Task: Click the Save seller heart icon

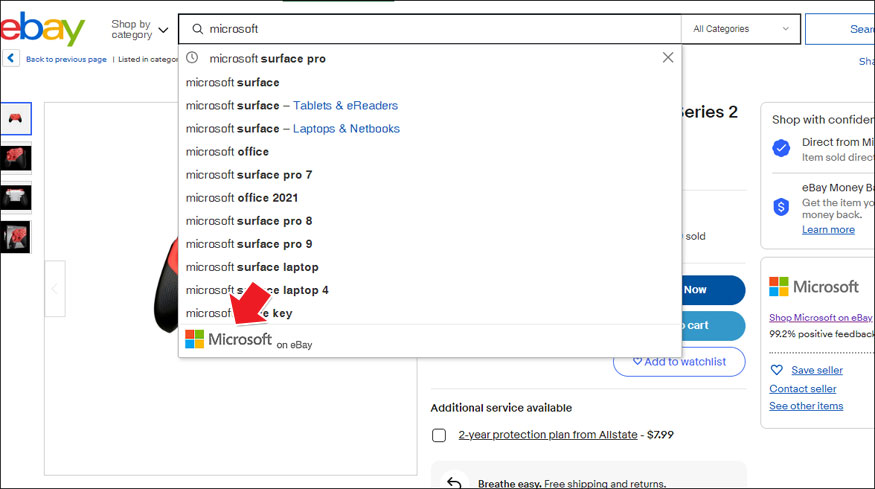Action: point(776,370)
